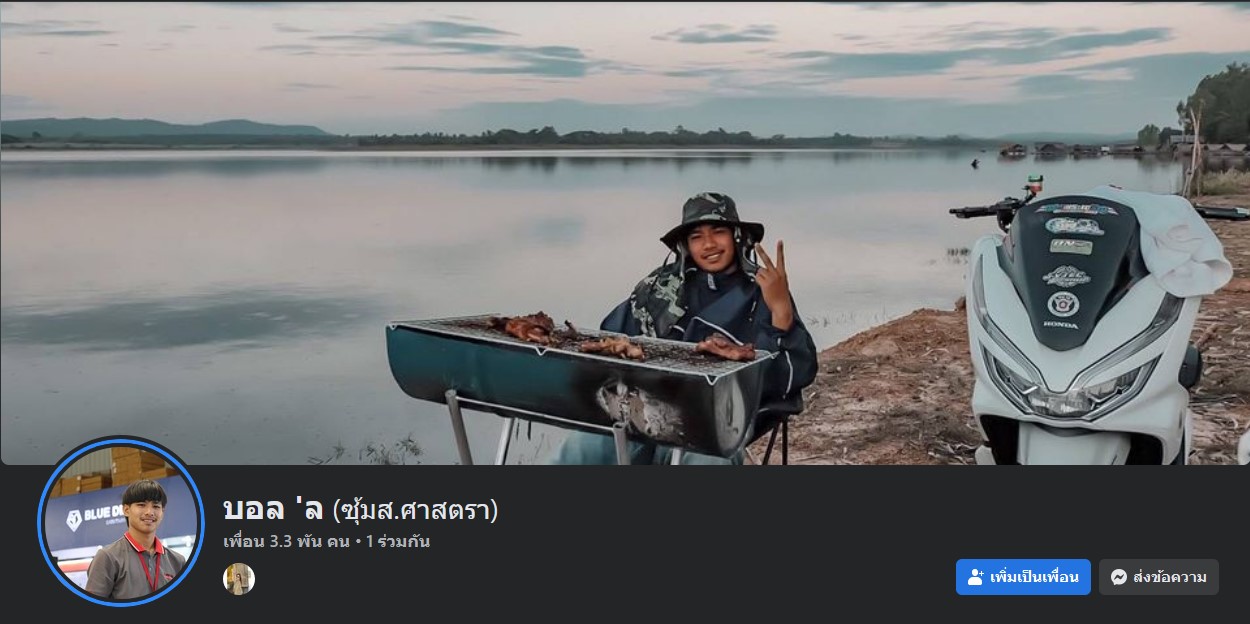1250x624 pixels.
Task: Open the friends list via เพื่อน 3.3 พัน คน
Action: point(286,542)
